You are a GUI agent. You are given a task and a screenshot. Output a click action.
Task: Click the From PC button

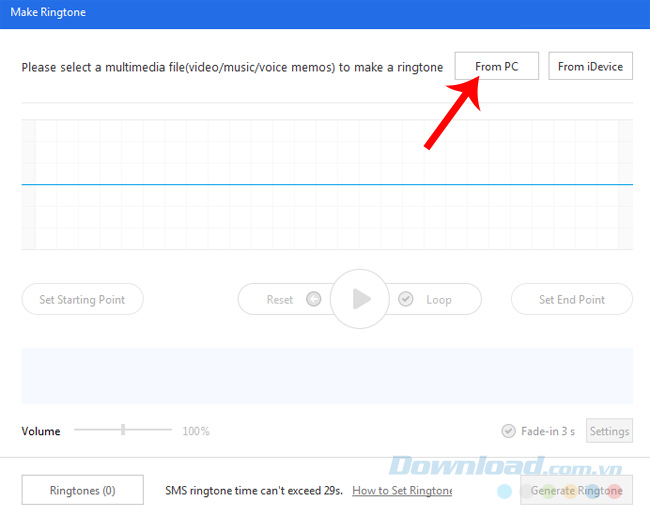pyautogui.click(x=497, y=67)
